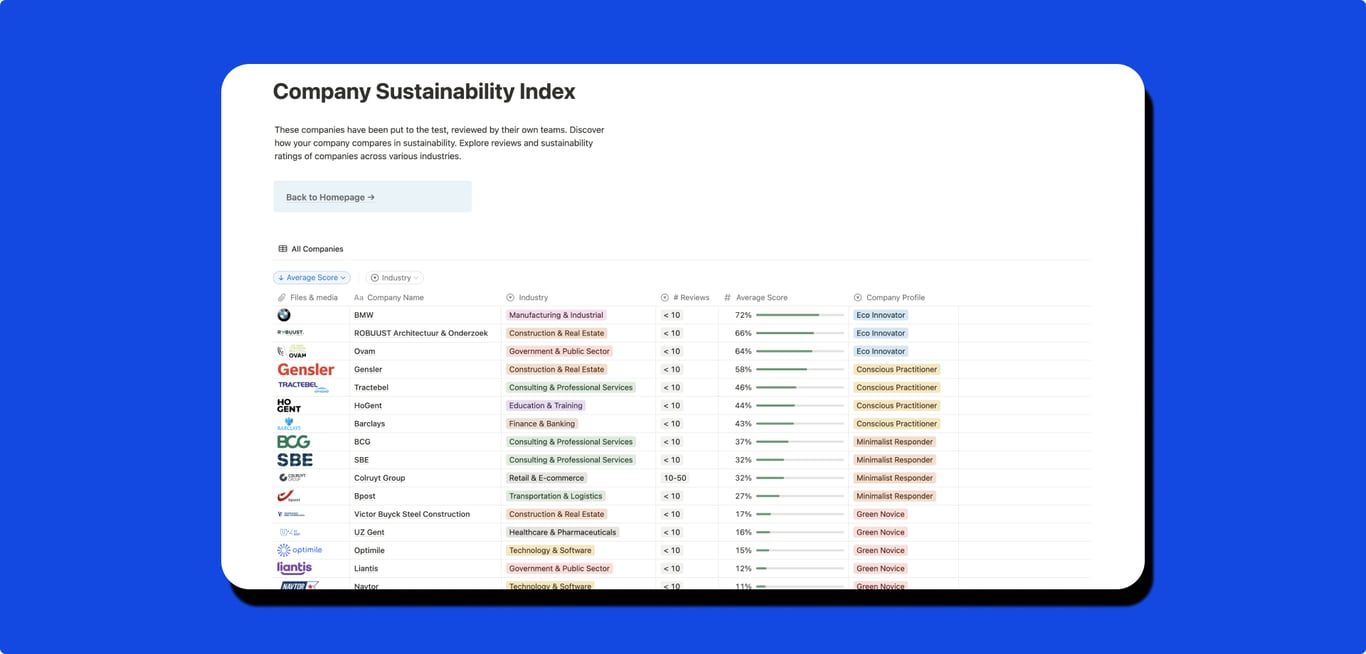Open the Colruyt Group company name

click(x=380, y=478)
